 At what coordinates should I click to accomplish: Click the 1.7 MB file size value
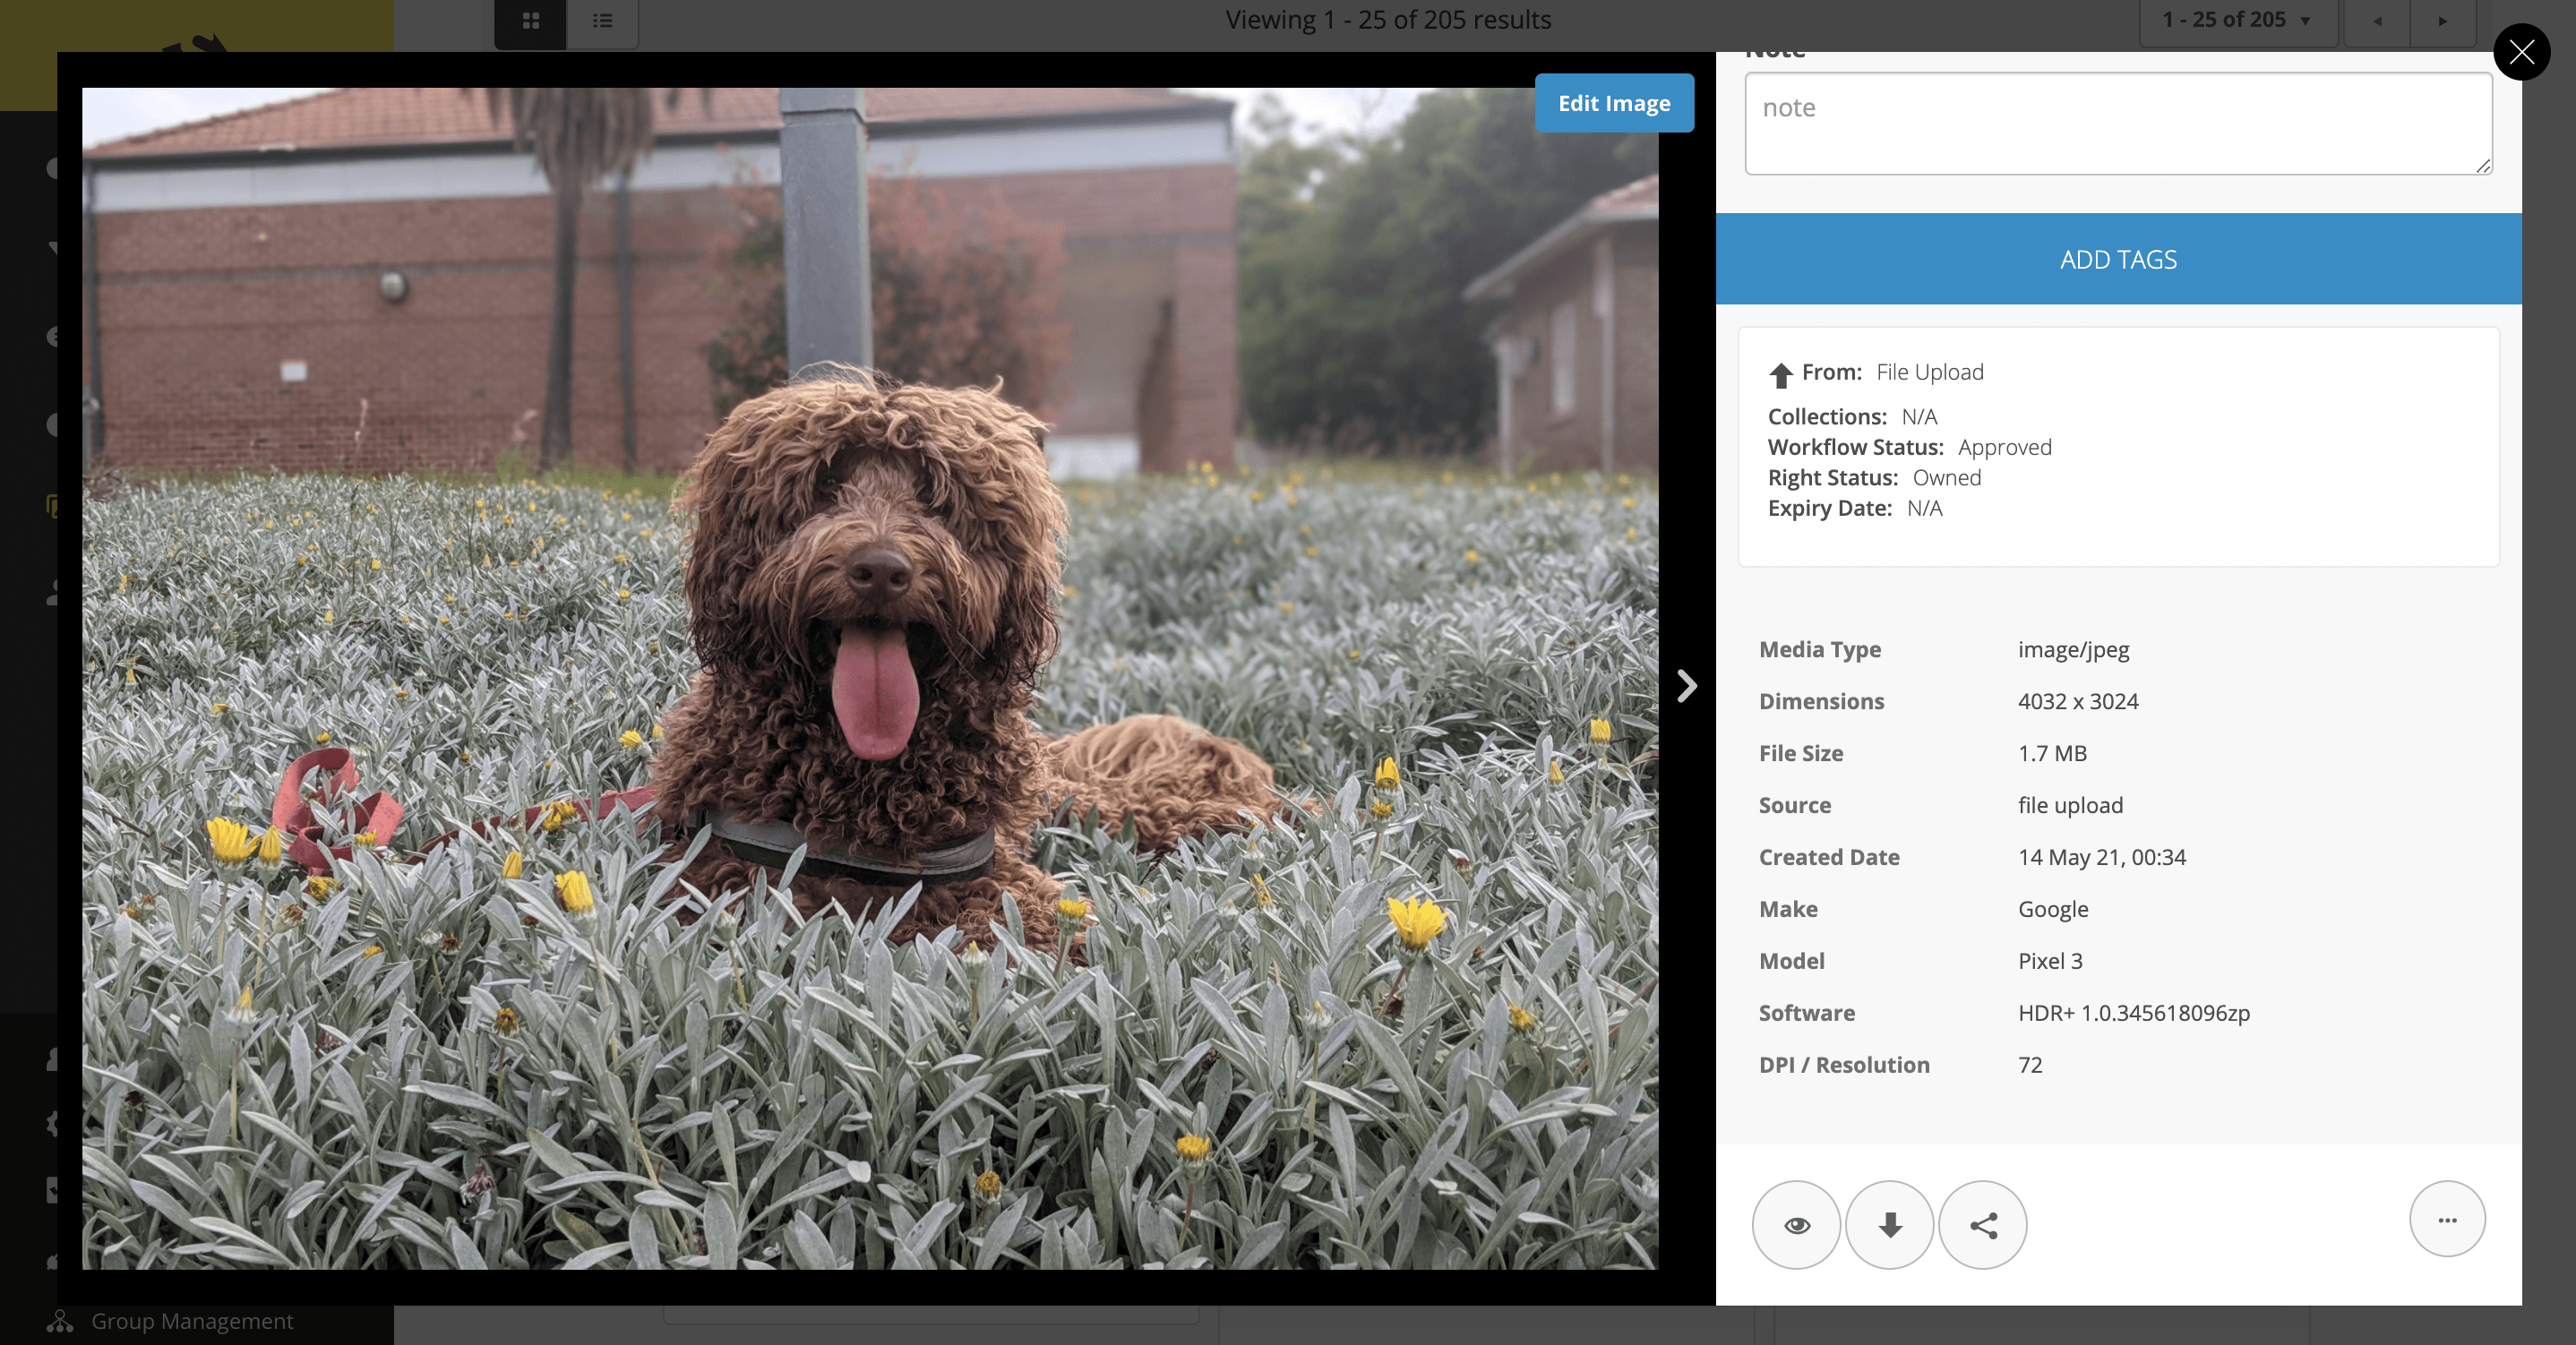click(x=2052, y=753)
